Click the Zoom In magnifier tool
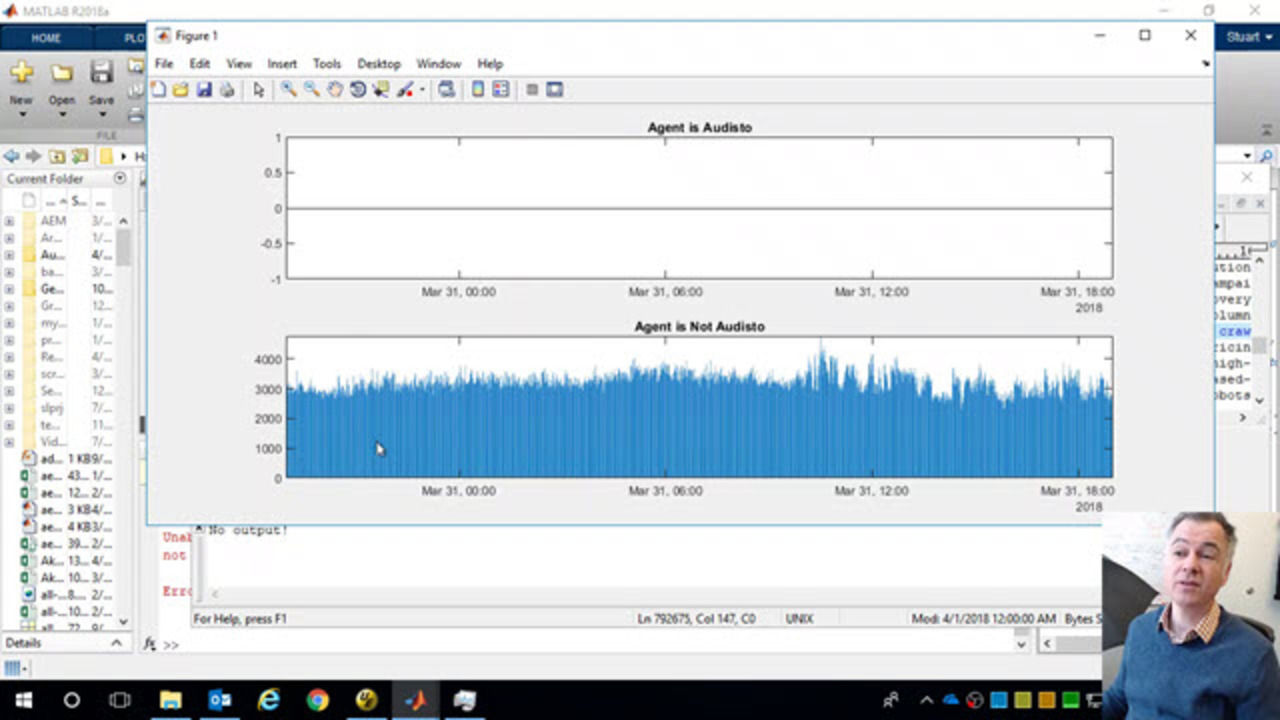Viewport: 1280px width, 720px height. click(288, 90)
